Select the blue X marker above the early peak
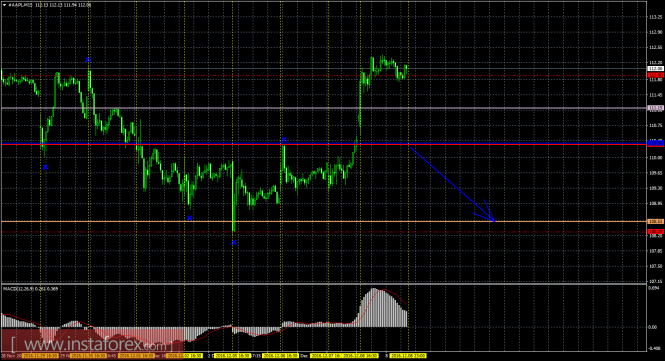Image resolution: width=665 pixels, height=361 pixels. 88,60
